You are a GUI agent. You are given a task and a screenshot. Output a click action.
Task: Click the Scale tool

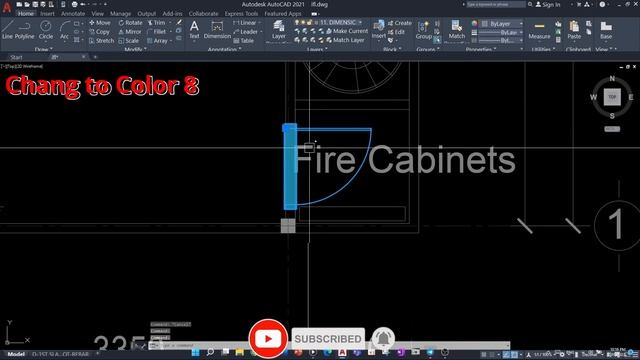pyautogui.click(x=129, y=41)
